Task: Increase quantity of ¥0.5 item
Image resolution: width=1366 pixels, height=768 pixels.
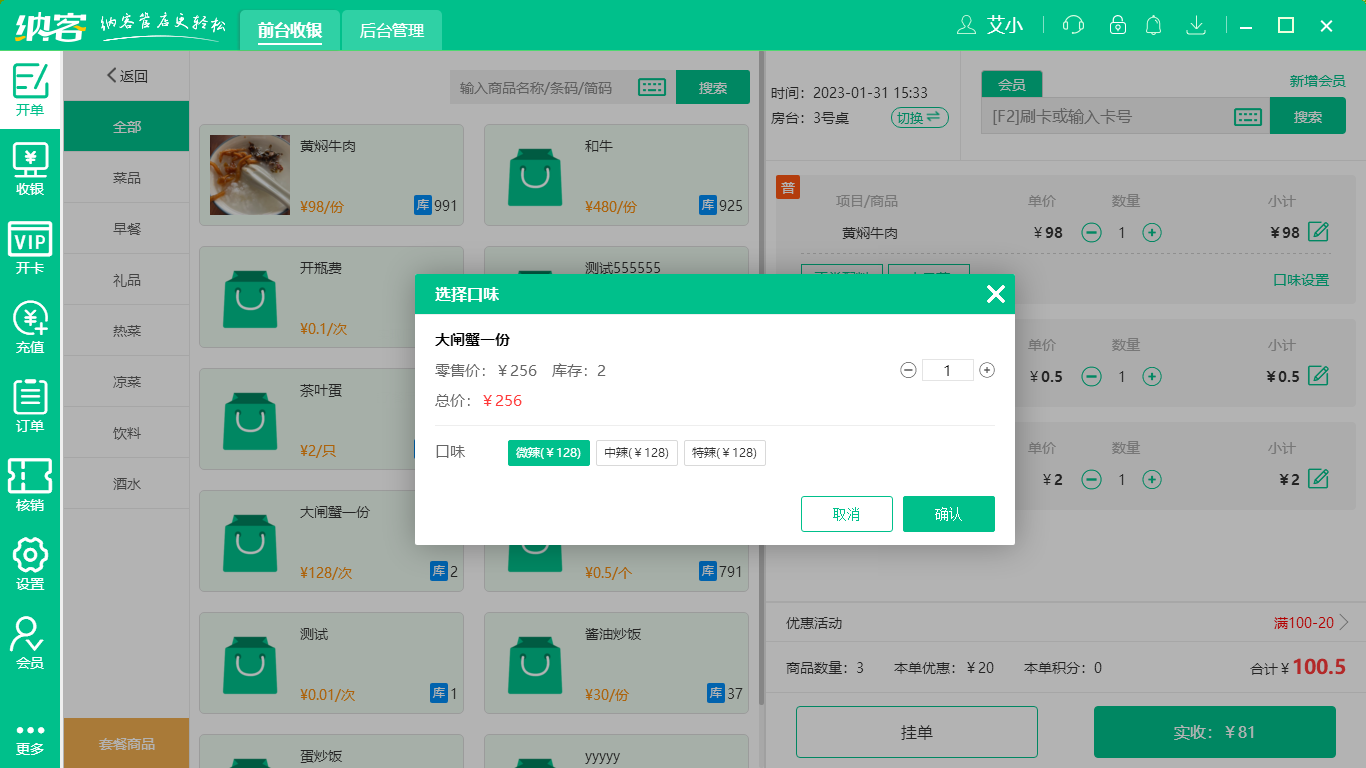Action: 1152,377
